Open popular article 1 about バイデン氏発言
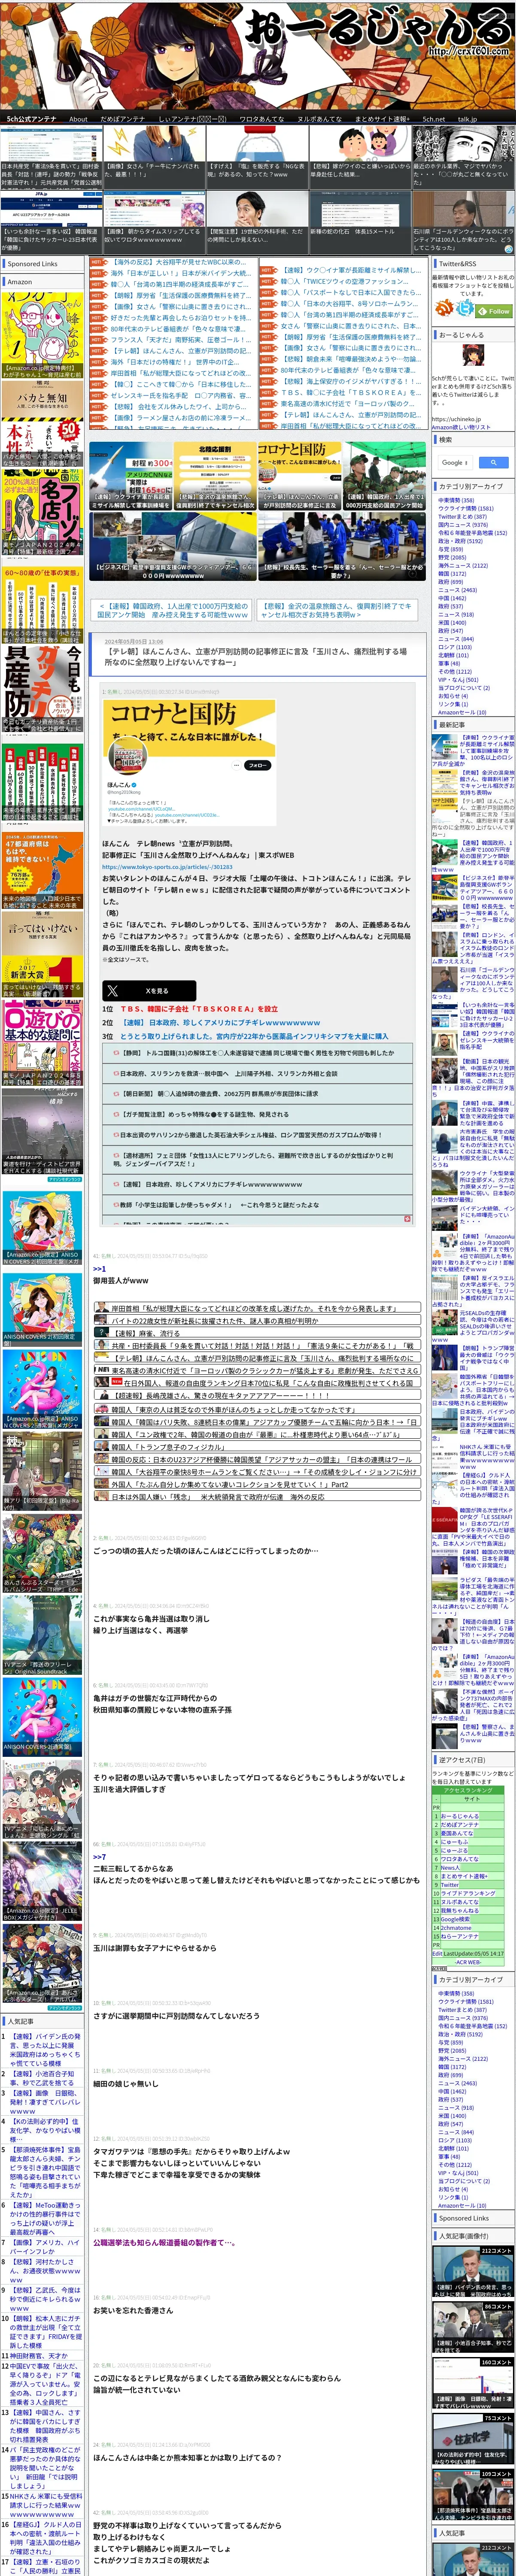This screenshot has width=516, height=2576. tap(45, 2049)
